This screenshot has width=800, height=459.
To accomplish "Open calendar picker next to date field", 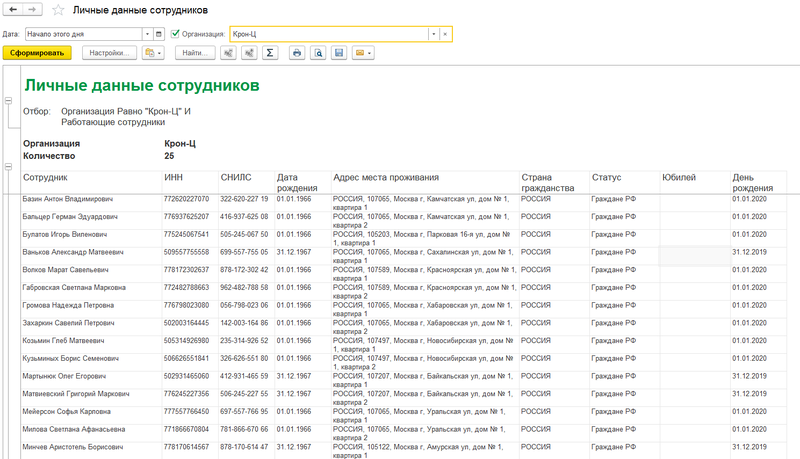I will [x=159, y=34].
